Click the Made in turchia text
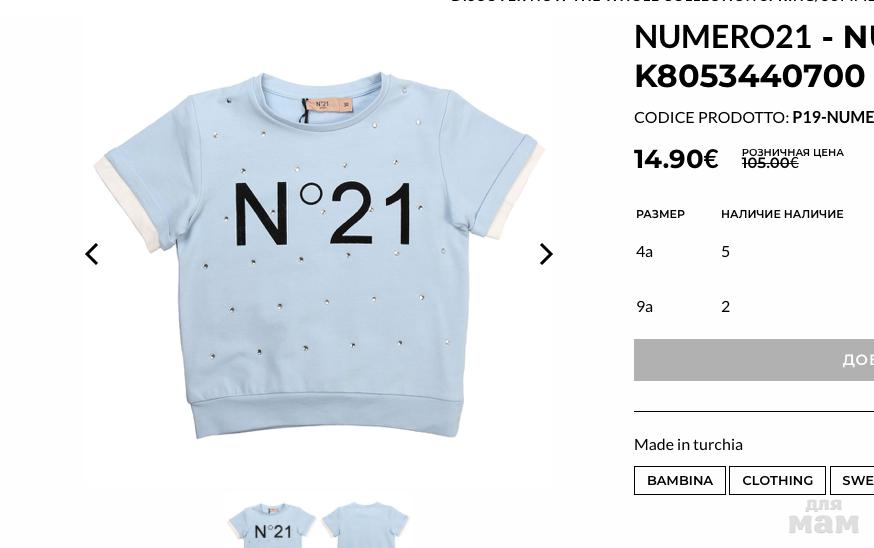The width and height of the screenshot is (874, 548). tap(688, 445)
